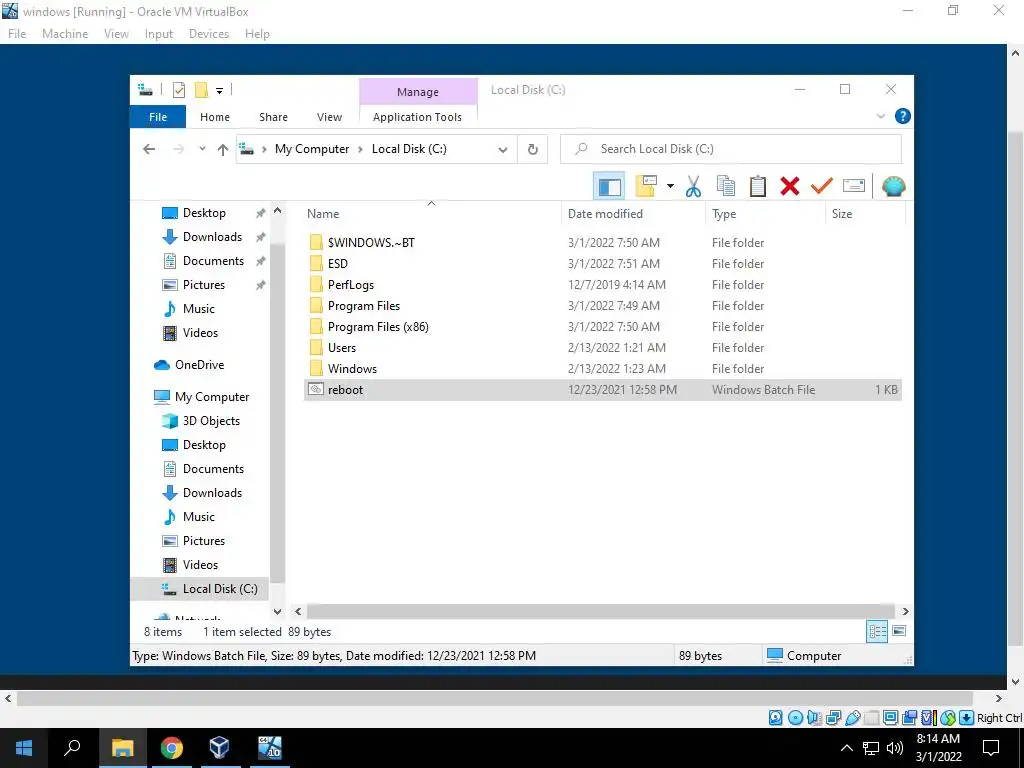
Task: Sort files by the Name column header
Action: click(x=432, y=214)
